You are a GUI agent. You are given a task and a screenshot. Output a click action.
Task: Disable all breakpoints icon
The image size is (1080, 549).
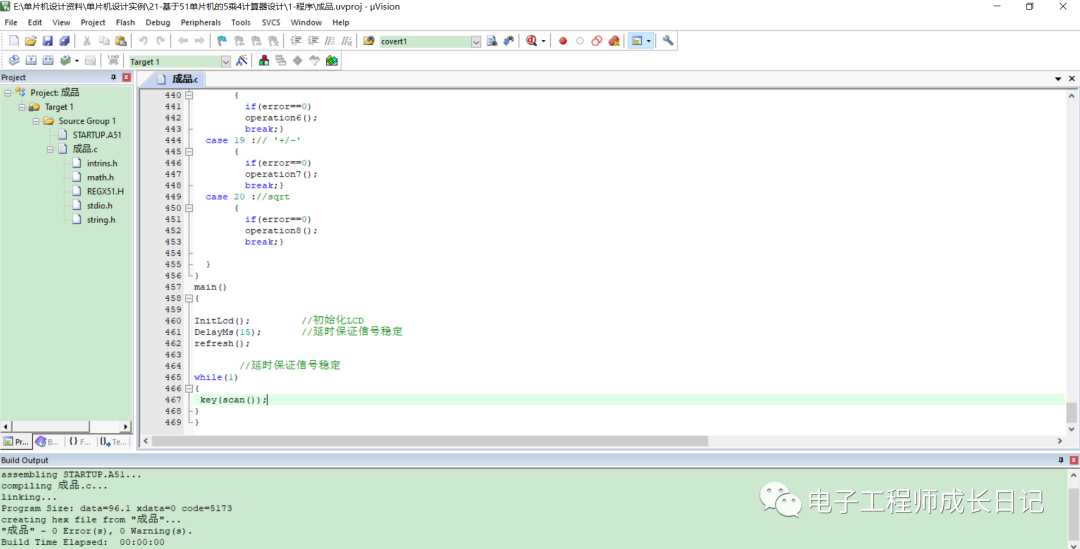click(596, 41)
